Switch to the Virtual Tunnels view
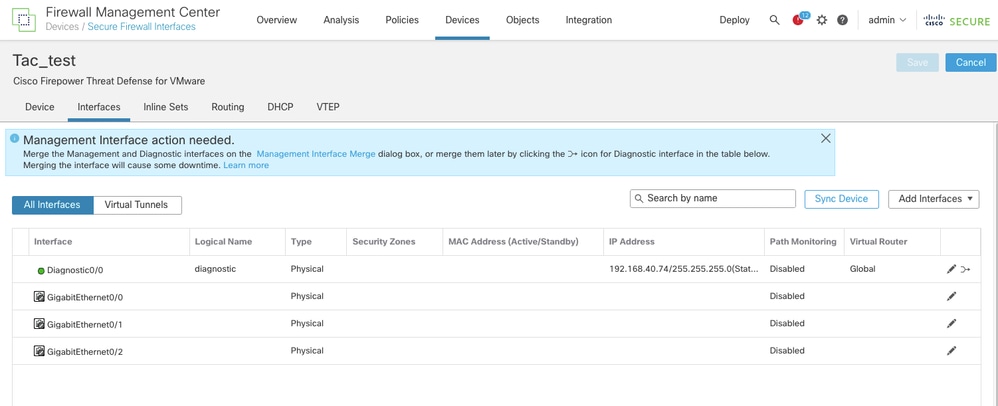998x406 pixels. point(137,205)
